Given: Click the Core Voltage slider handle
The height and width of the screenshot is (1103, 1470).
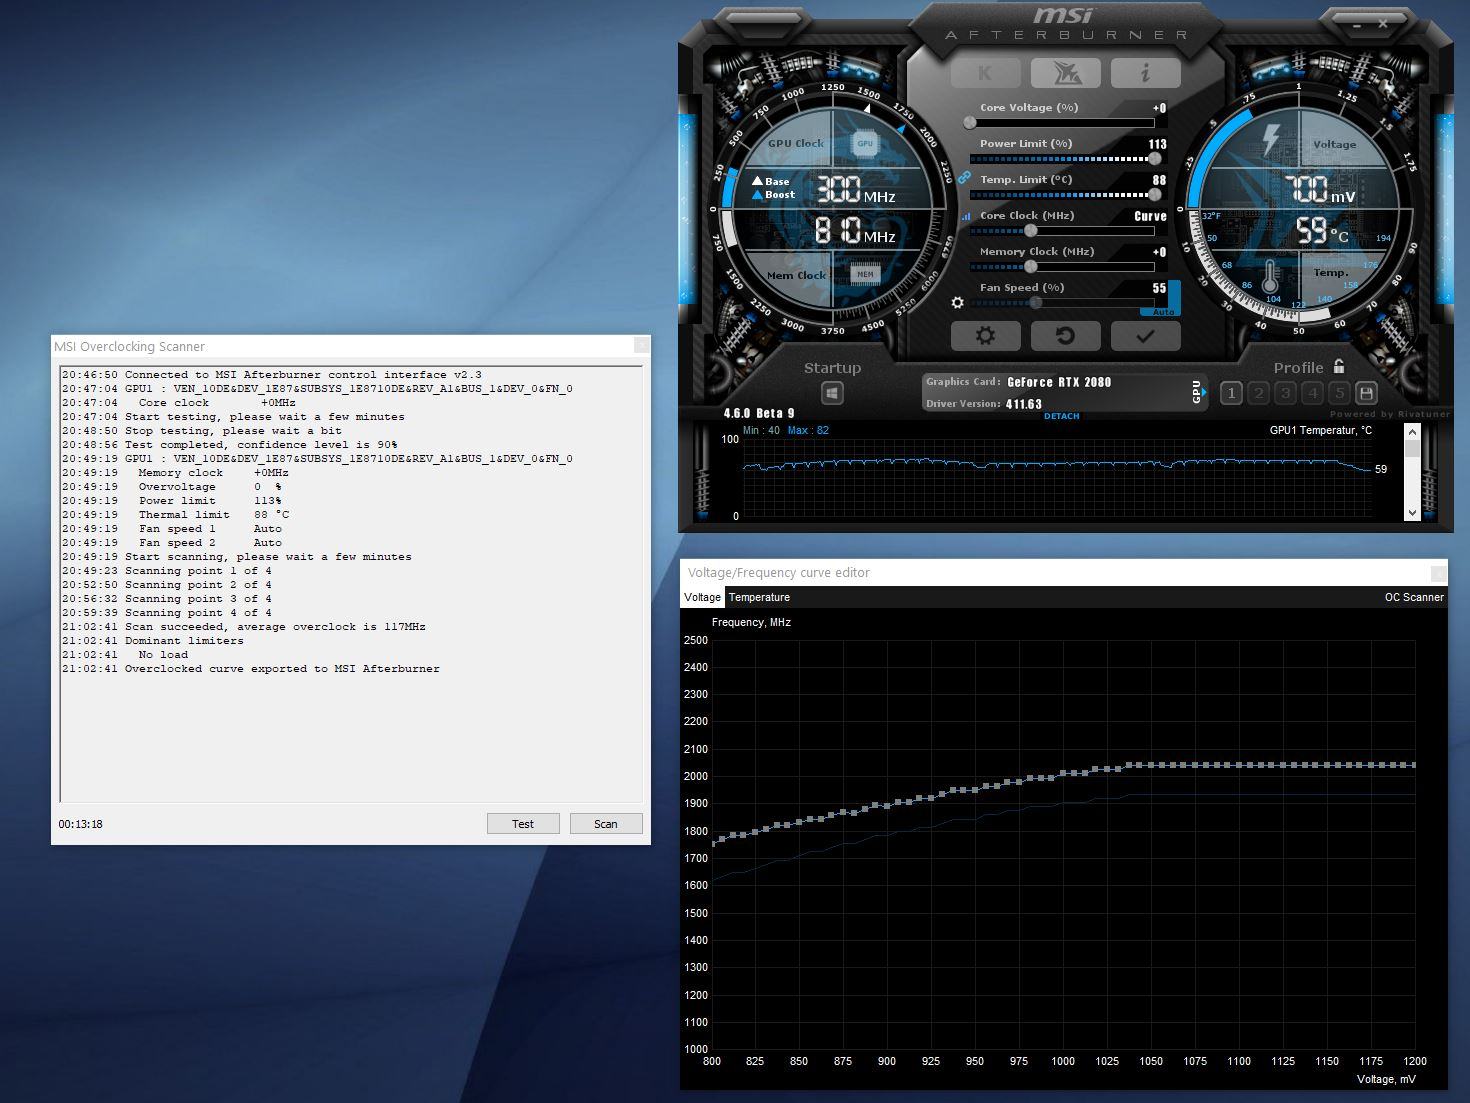Looking at the screenshot, I should click(969, 122).
